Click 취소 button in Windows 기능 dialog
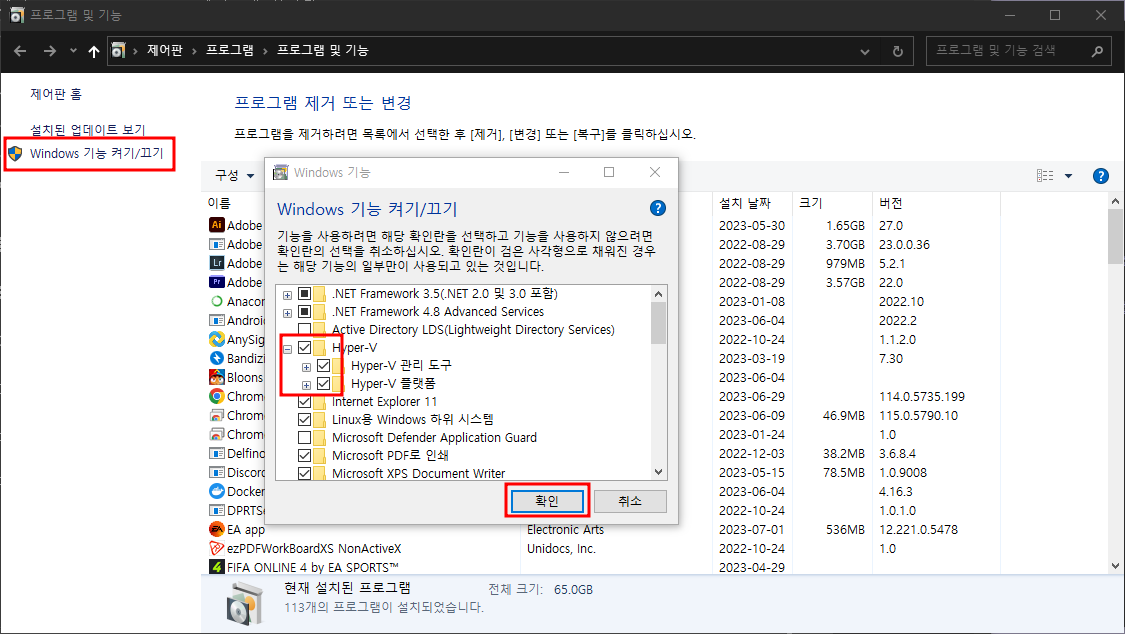1125x634 pixels. tap(630, 501)
